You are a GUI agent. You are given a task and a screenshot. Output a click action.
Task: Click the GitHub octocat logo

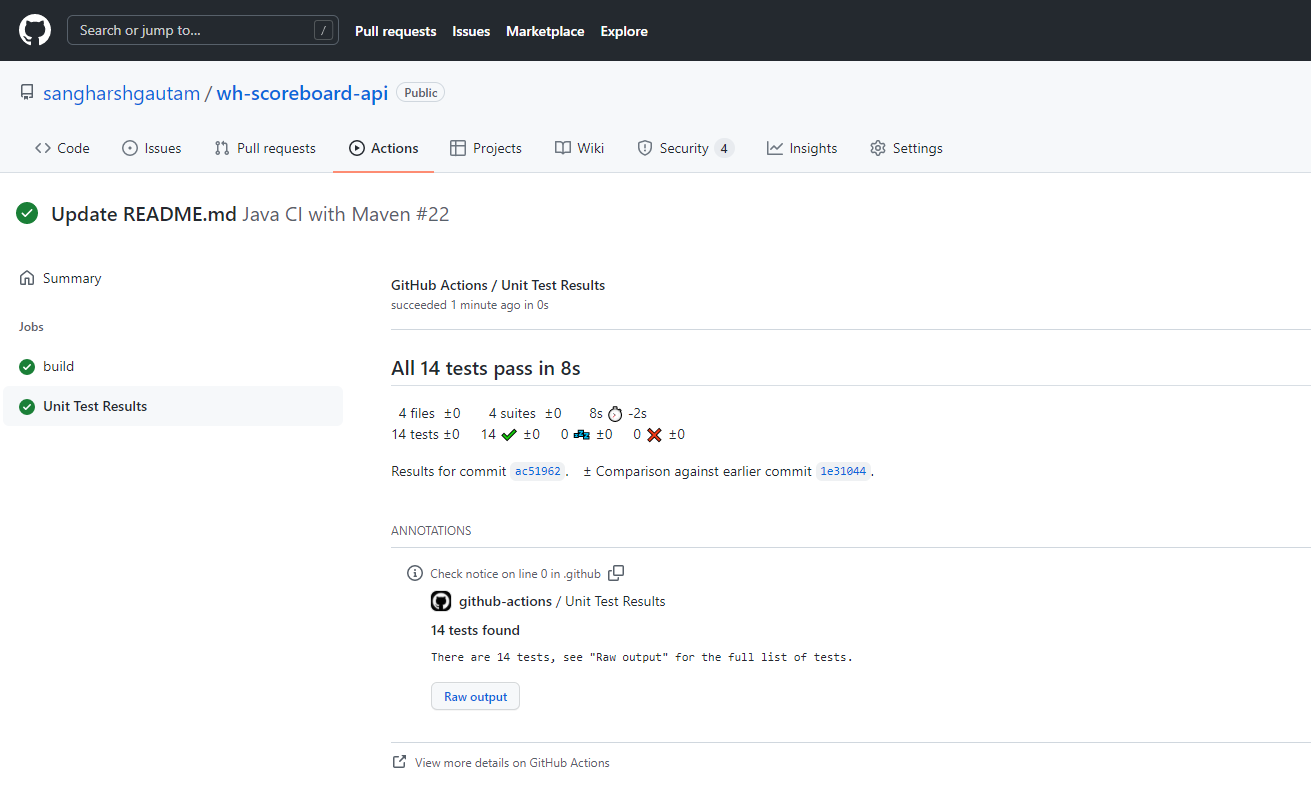[x=34, y=30]
